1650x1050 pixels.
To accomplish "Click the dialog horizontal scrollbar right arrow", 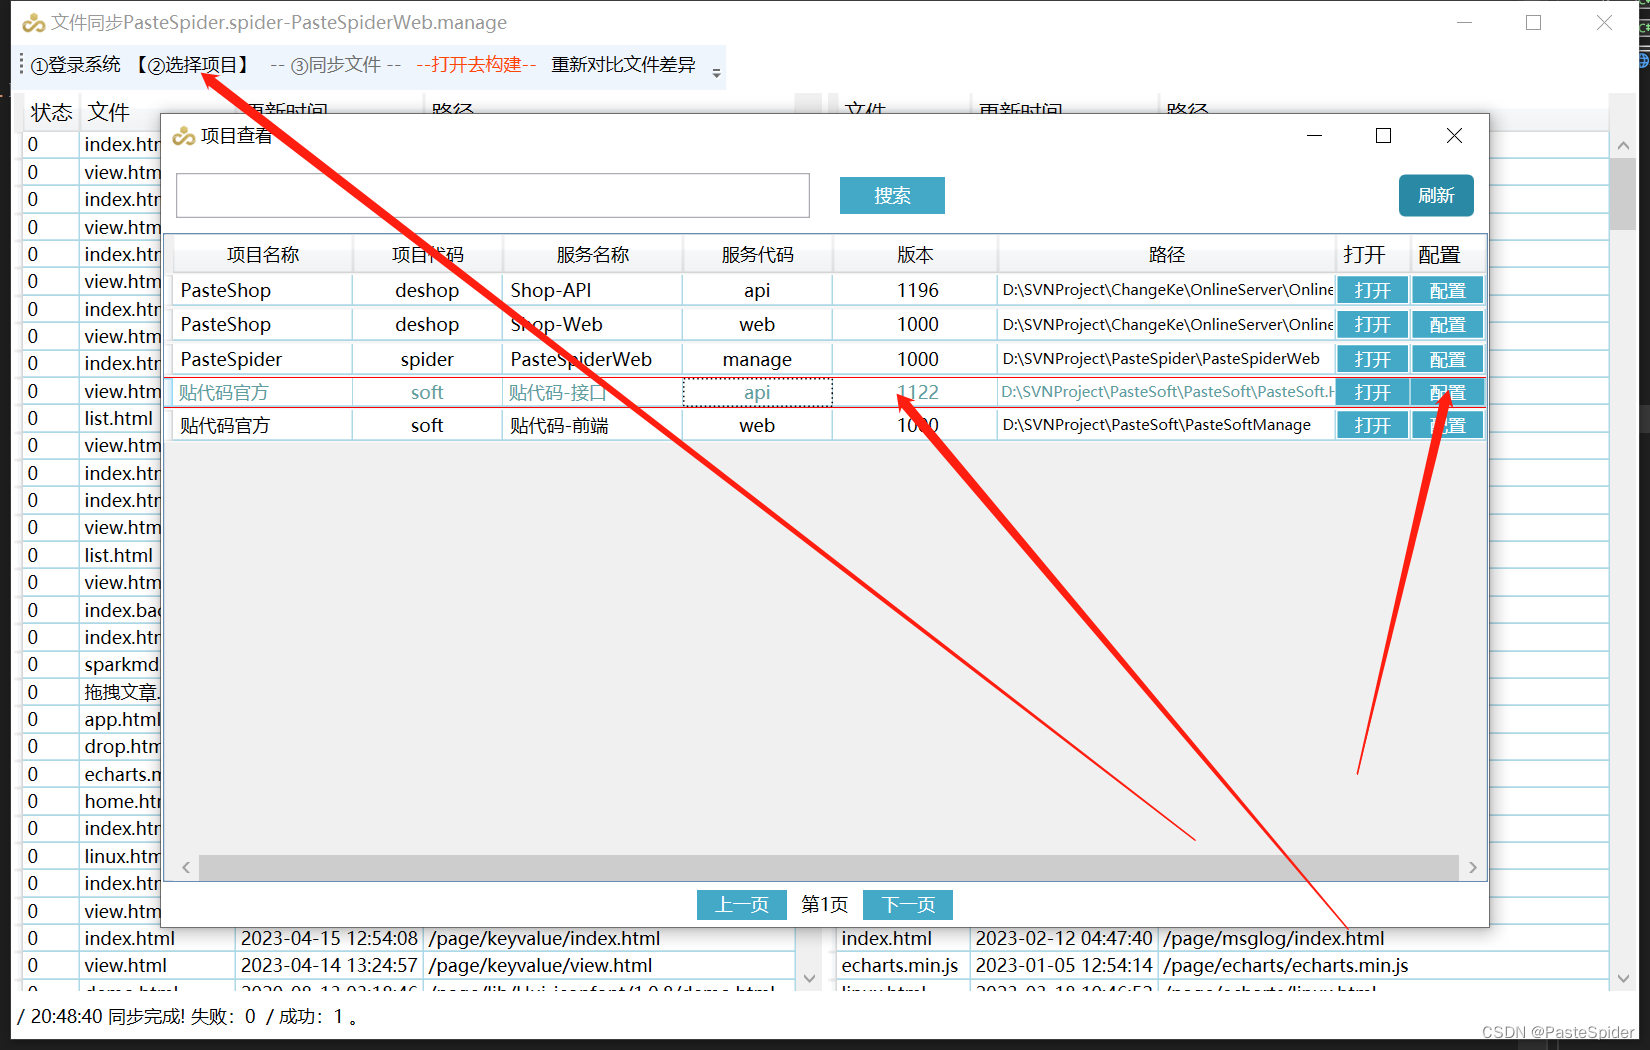I will 1472,868.
